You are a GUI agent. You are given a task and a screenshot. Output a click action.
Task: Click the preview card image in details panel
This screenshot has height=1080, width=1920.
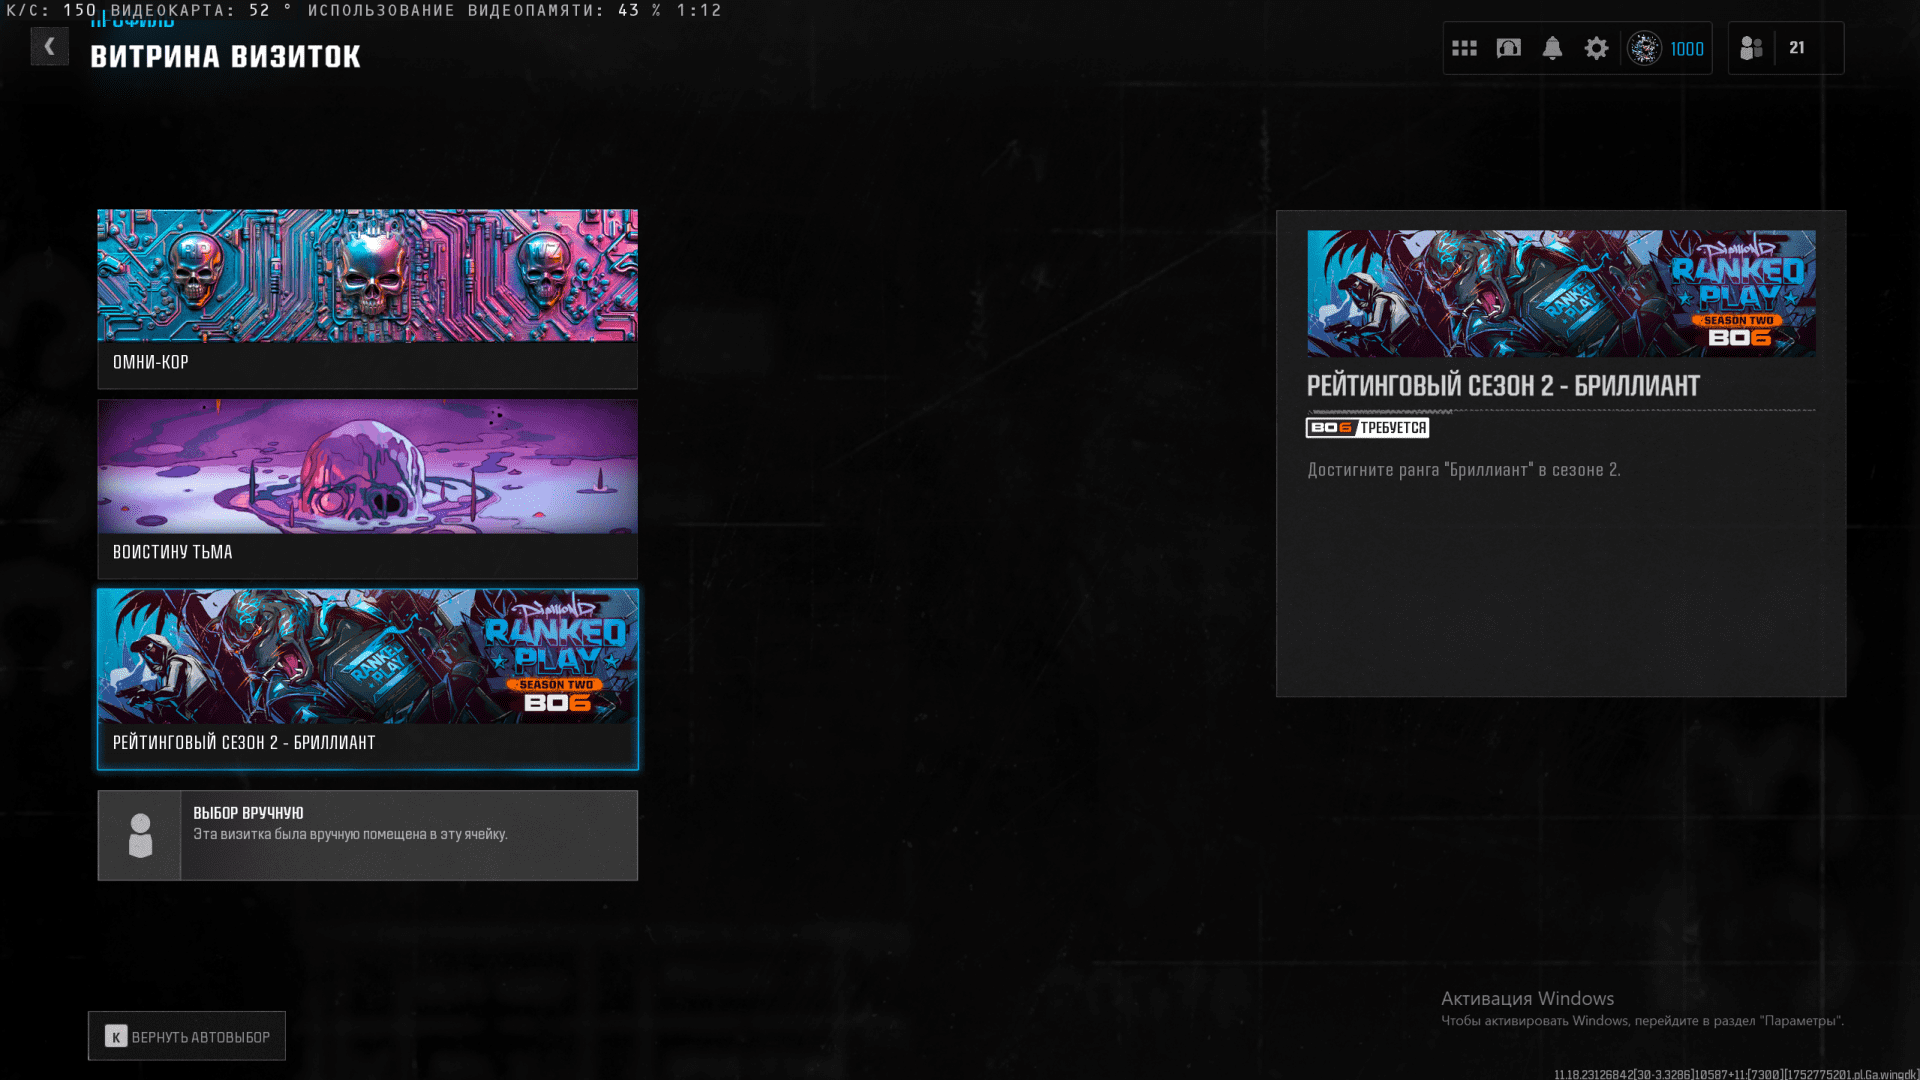pyautogui.click(x=1561, y=293)
